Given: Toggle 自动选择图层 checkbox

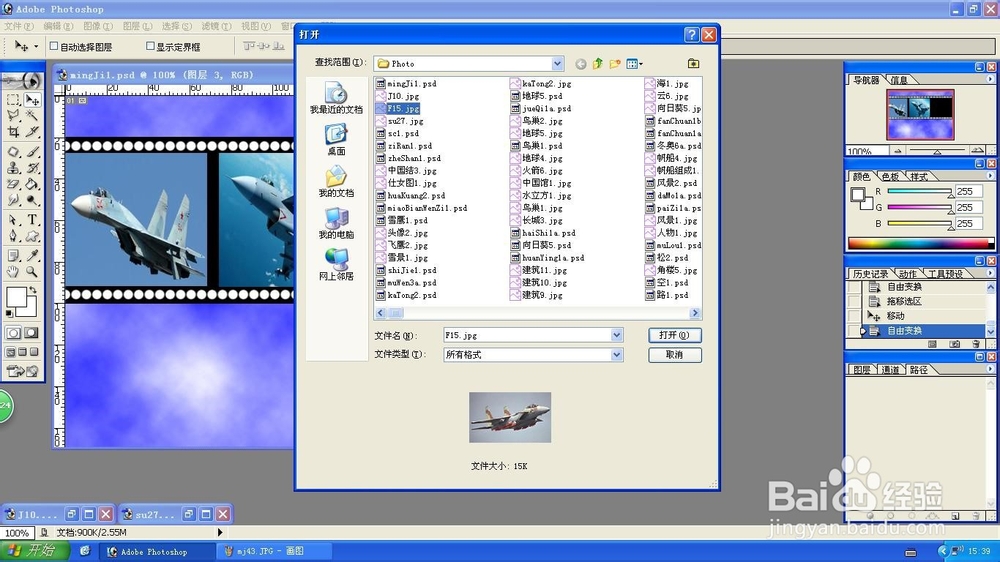Looking at the screenshot, I should pyautogui.click(x=54, y=46).
